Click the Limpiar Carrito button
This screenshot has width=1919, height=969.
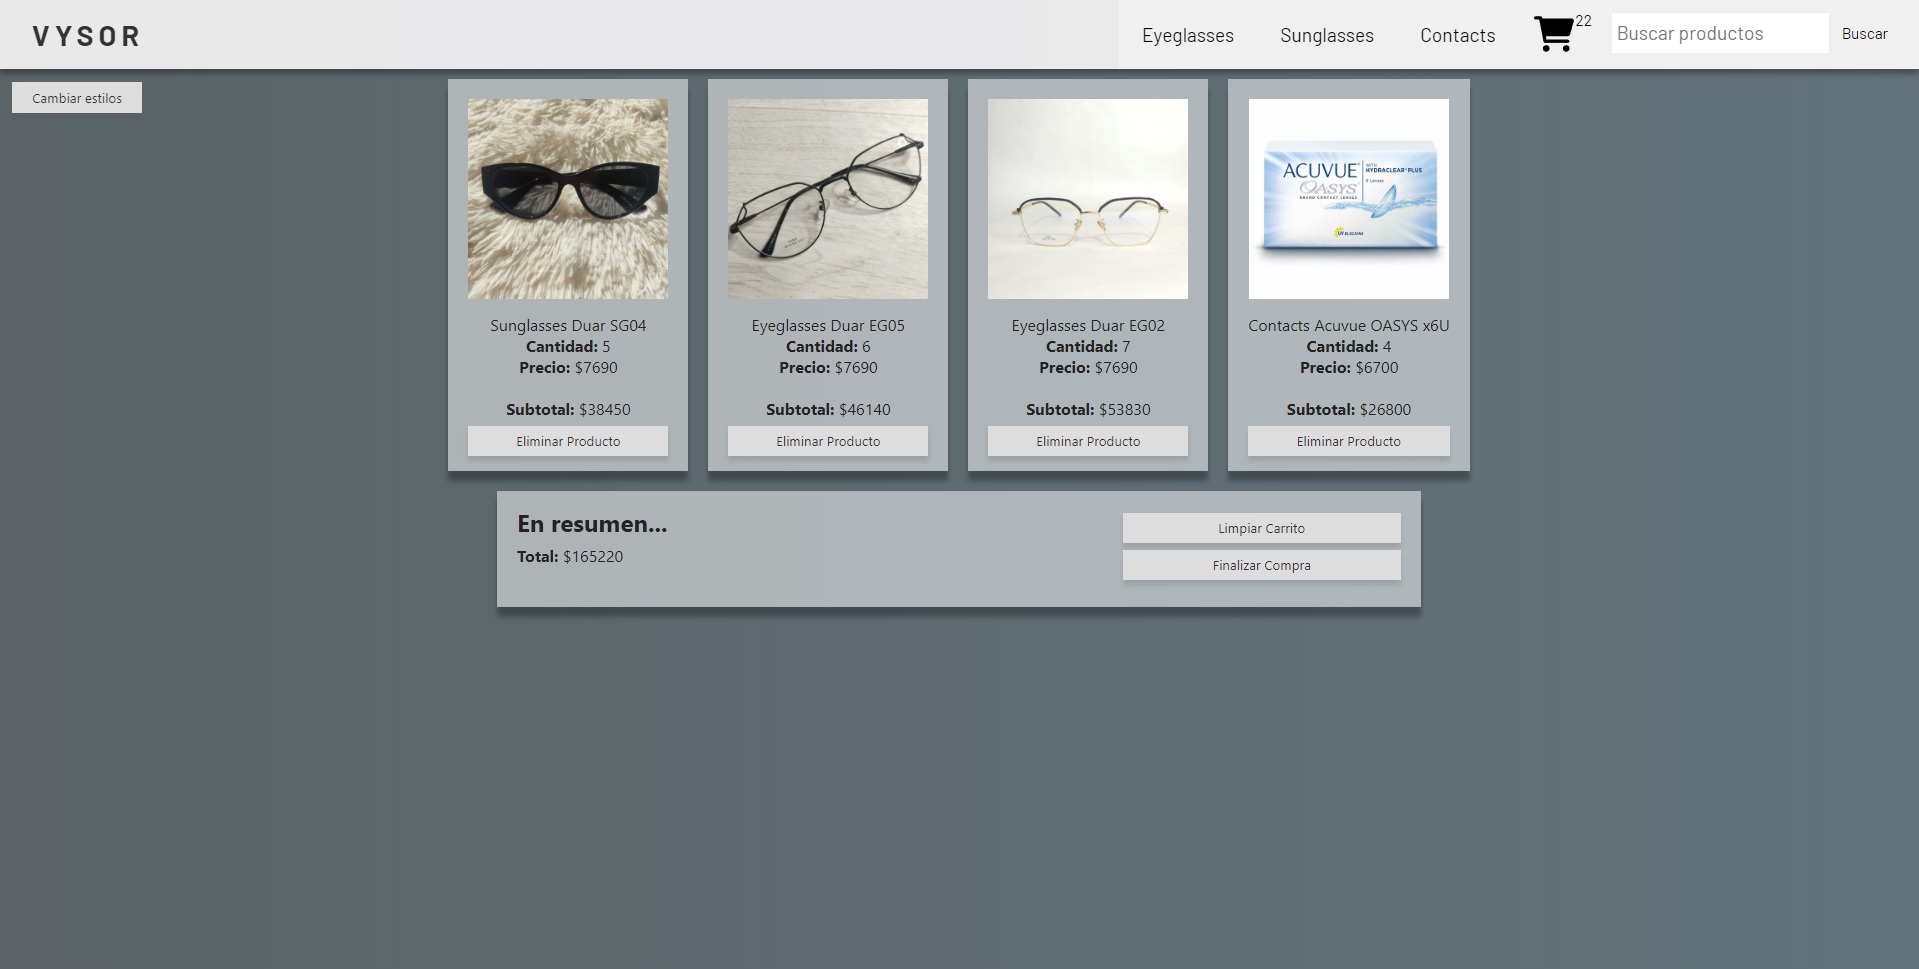coord(1262,528)
